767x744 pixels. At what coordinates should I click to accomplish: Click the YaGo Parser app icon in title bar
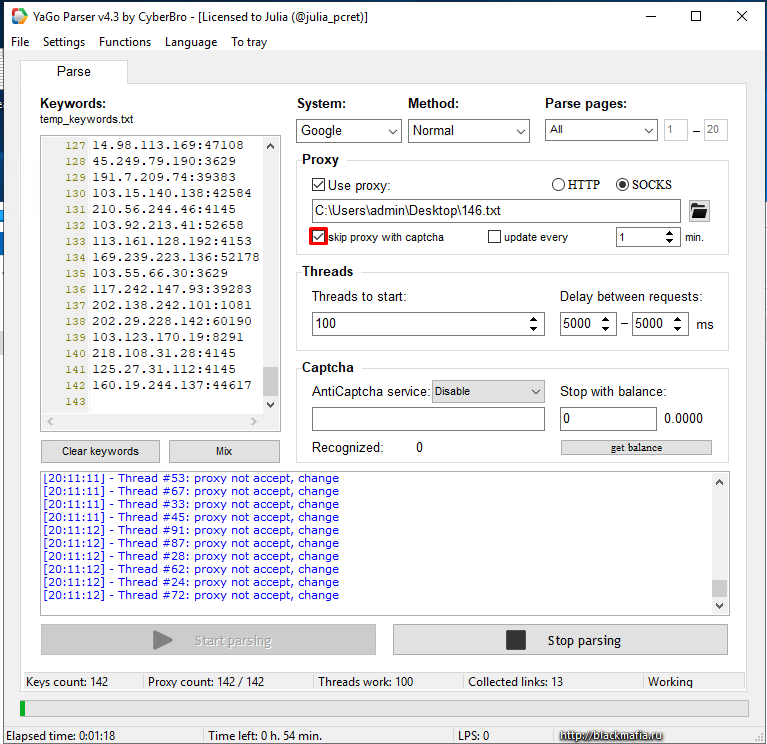19,16
